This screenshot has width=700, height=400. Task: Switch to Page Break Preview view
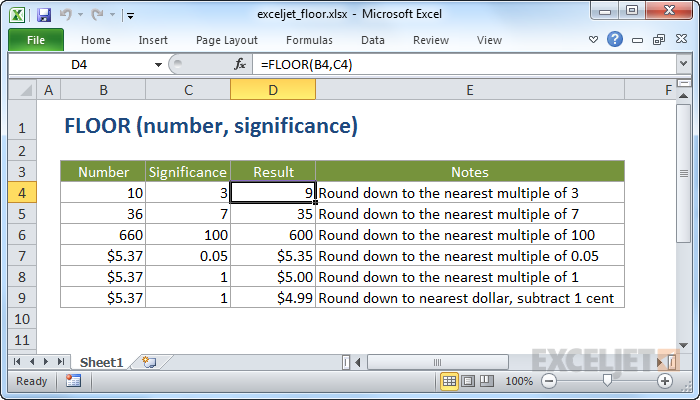click(486, 381)
